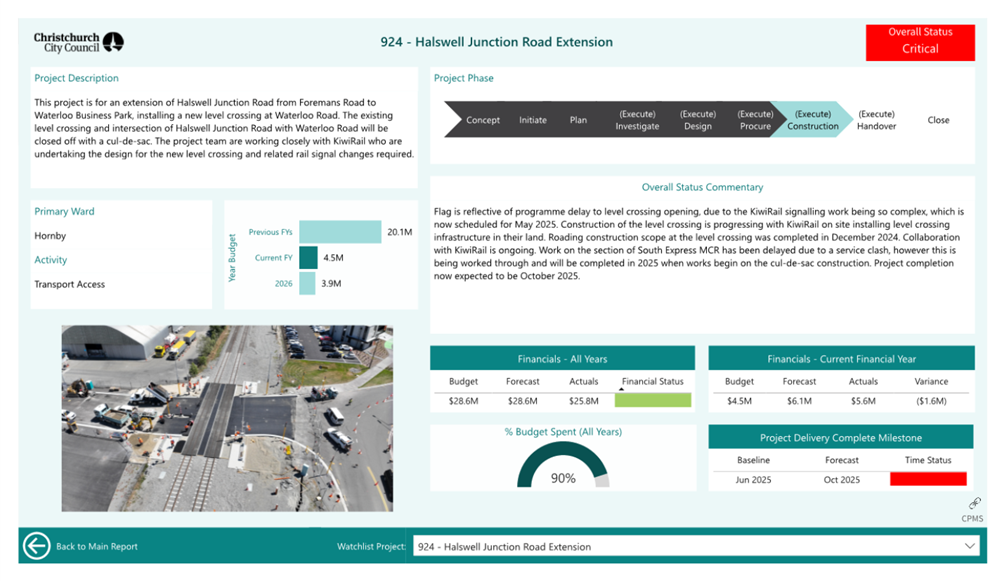Select the Watchlist Project combo box field

[x=690, y=547]
